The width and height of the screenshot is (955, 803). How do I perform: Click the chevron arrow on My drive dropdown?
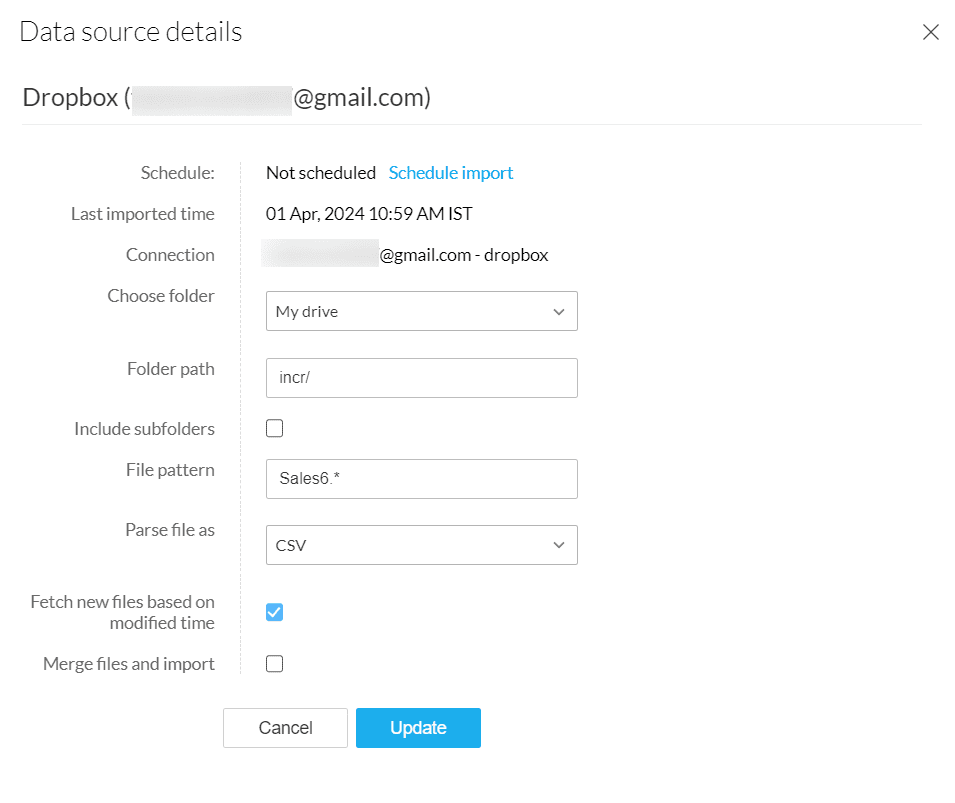pos(558,312)
